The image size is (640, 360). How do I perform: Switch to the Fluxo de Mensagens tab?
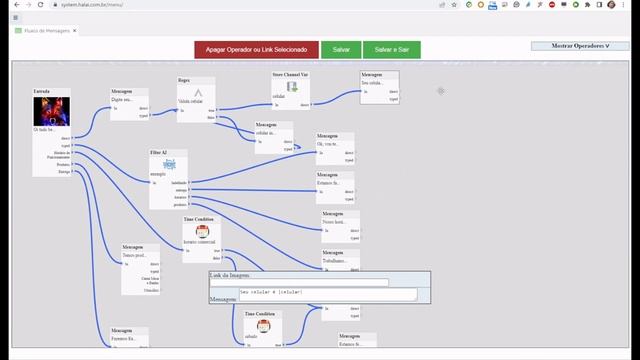(47, 31)
